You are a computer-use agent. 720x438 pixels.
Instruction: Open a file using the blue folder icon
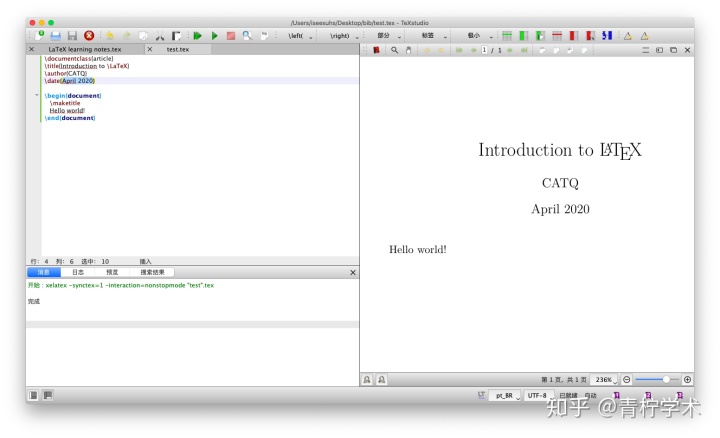pyautogui.click(x=56, y=35)
